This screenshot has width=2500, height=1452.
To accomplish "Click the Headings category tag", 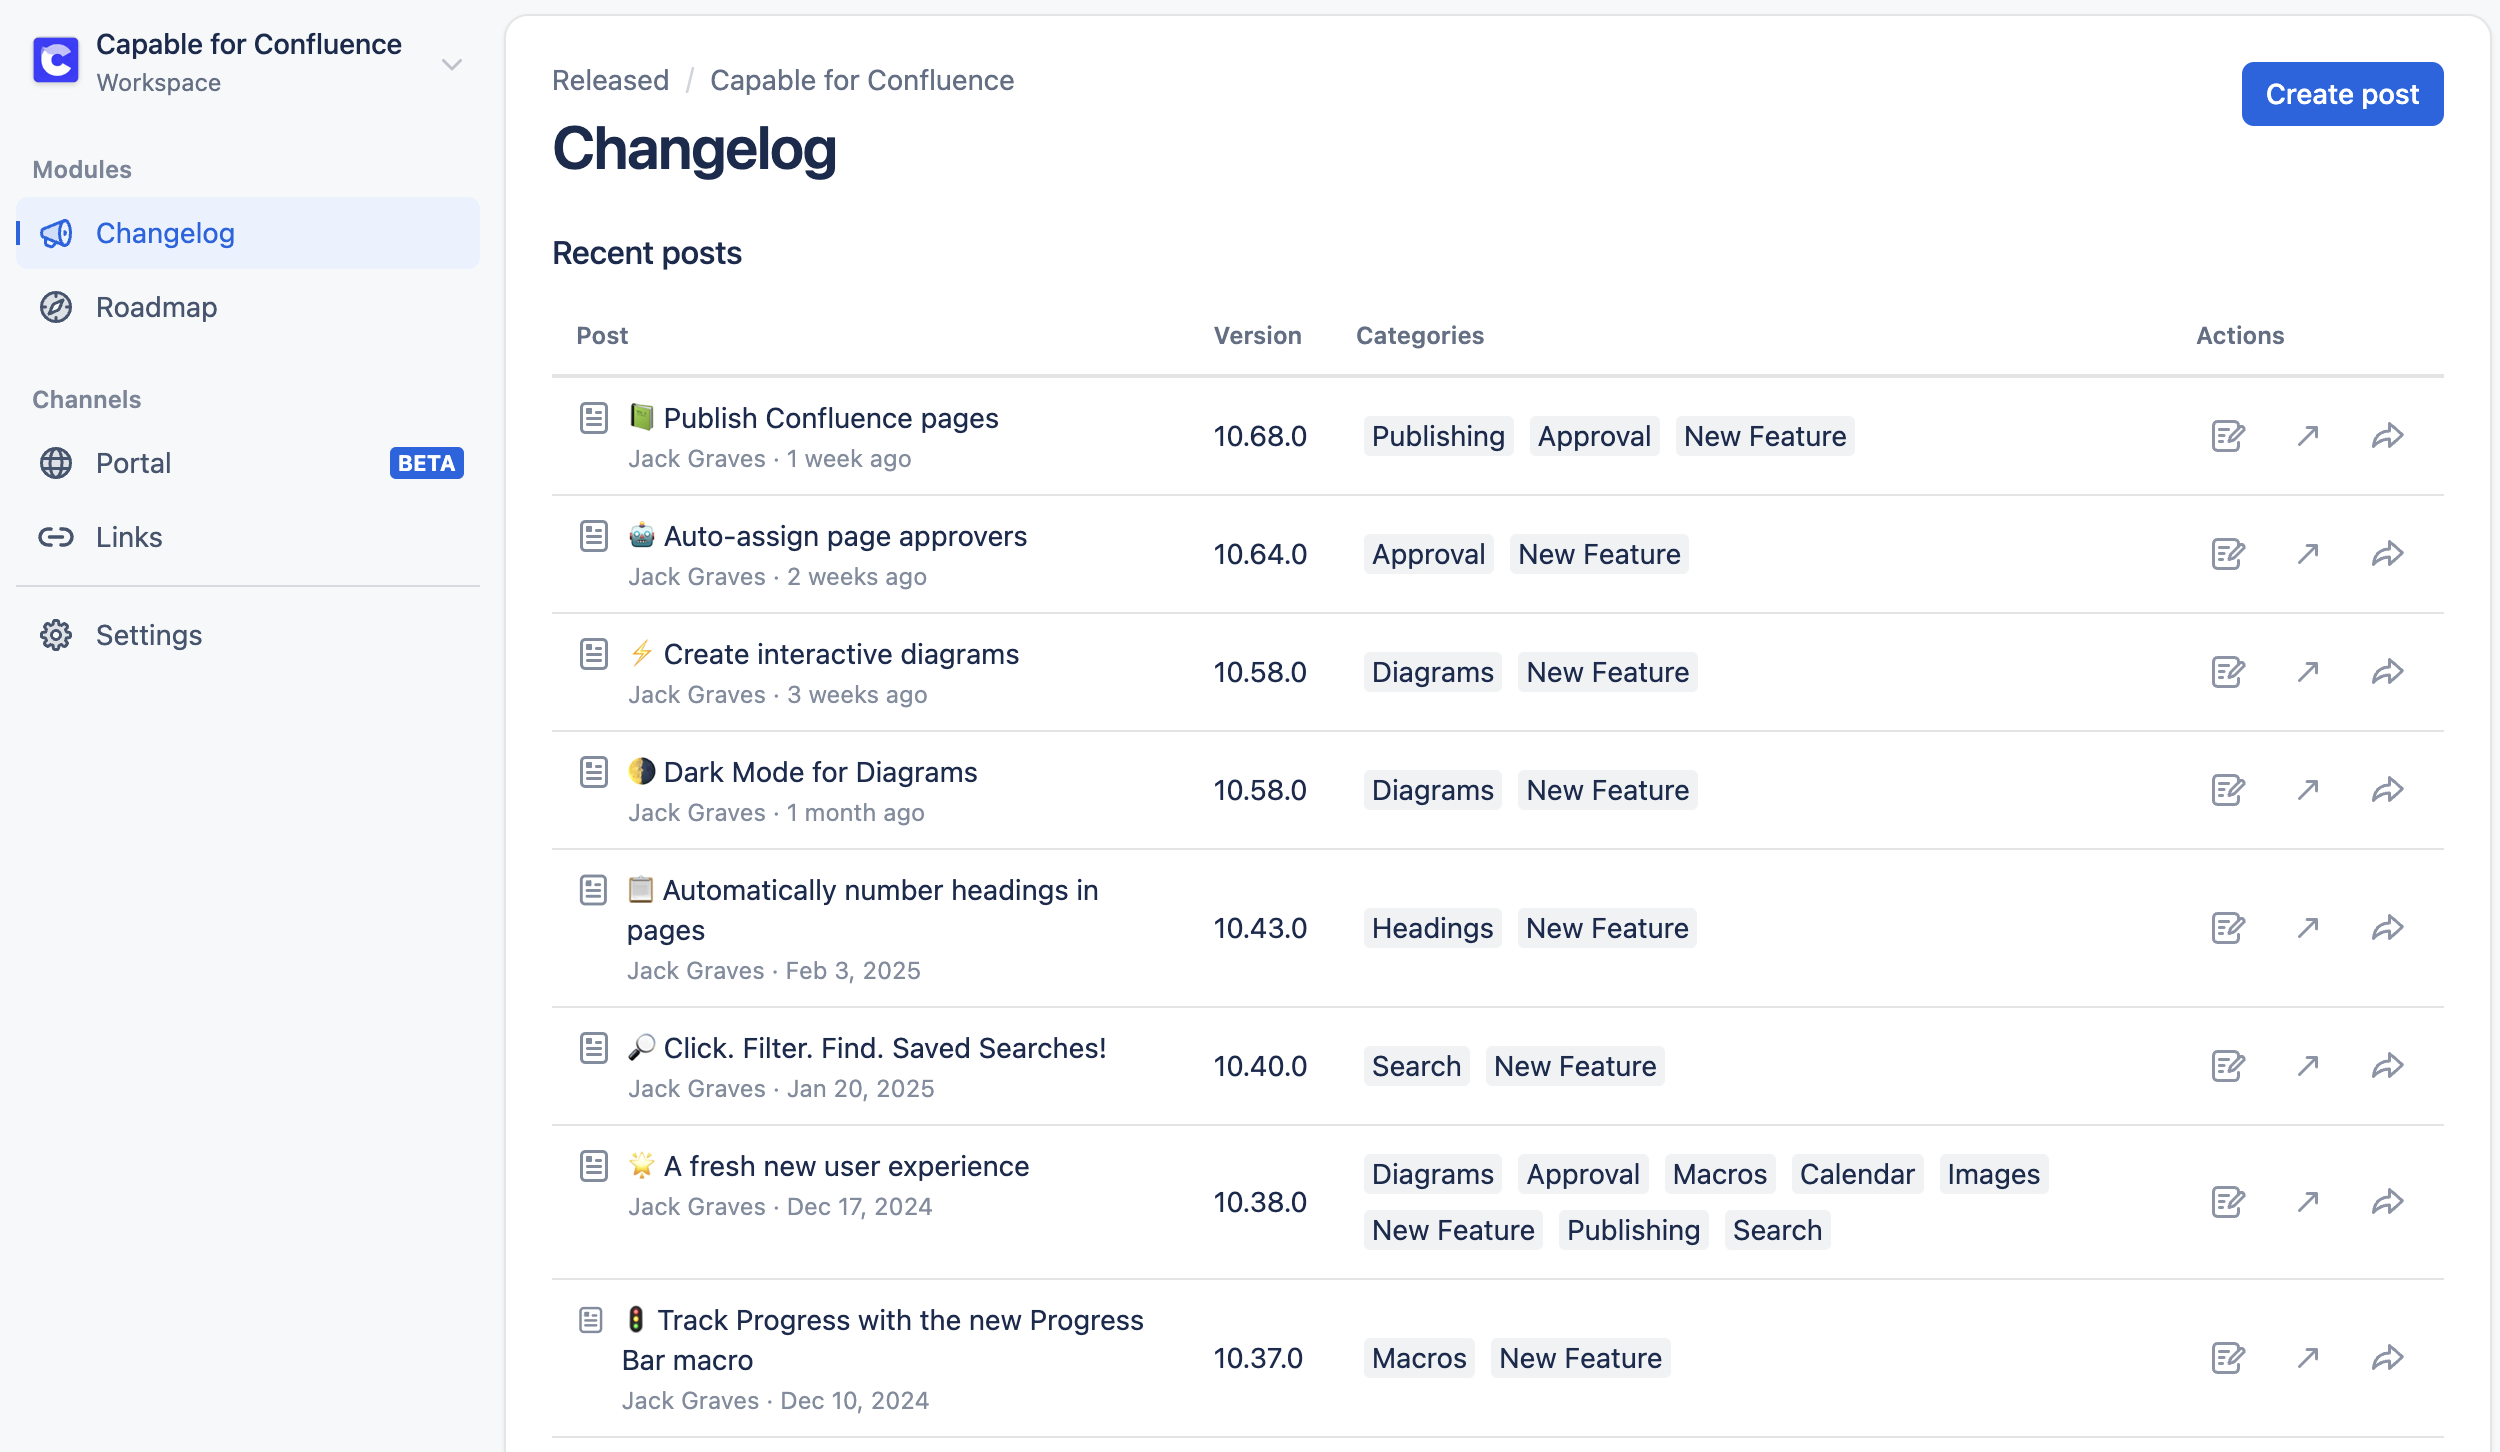I will click(x=1432, y=928).
